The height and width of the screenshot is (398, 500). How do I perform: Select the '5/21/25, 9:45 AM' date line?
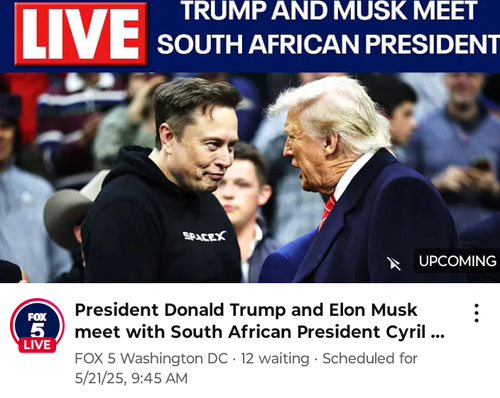tap(131, 378)
